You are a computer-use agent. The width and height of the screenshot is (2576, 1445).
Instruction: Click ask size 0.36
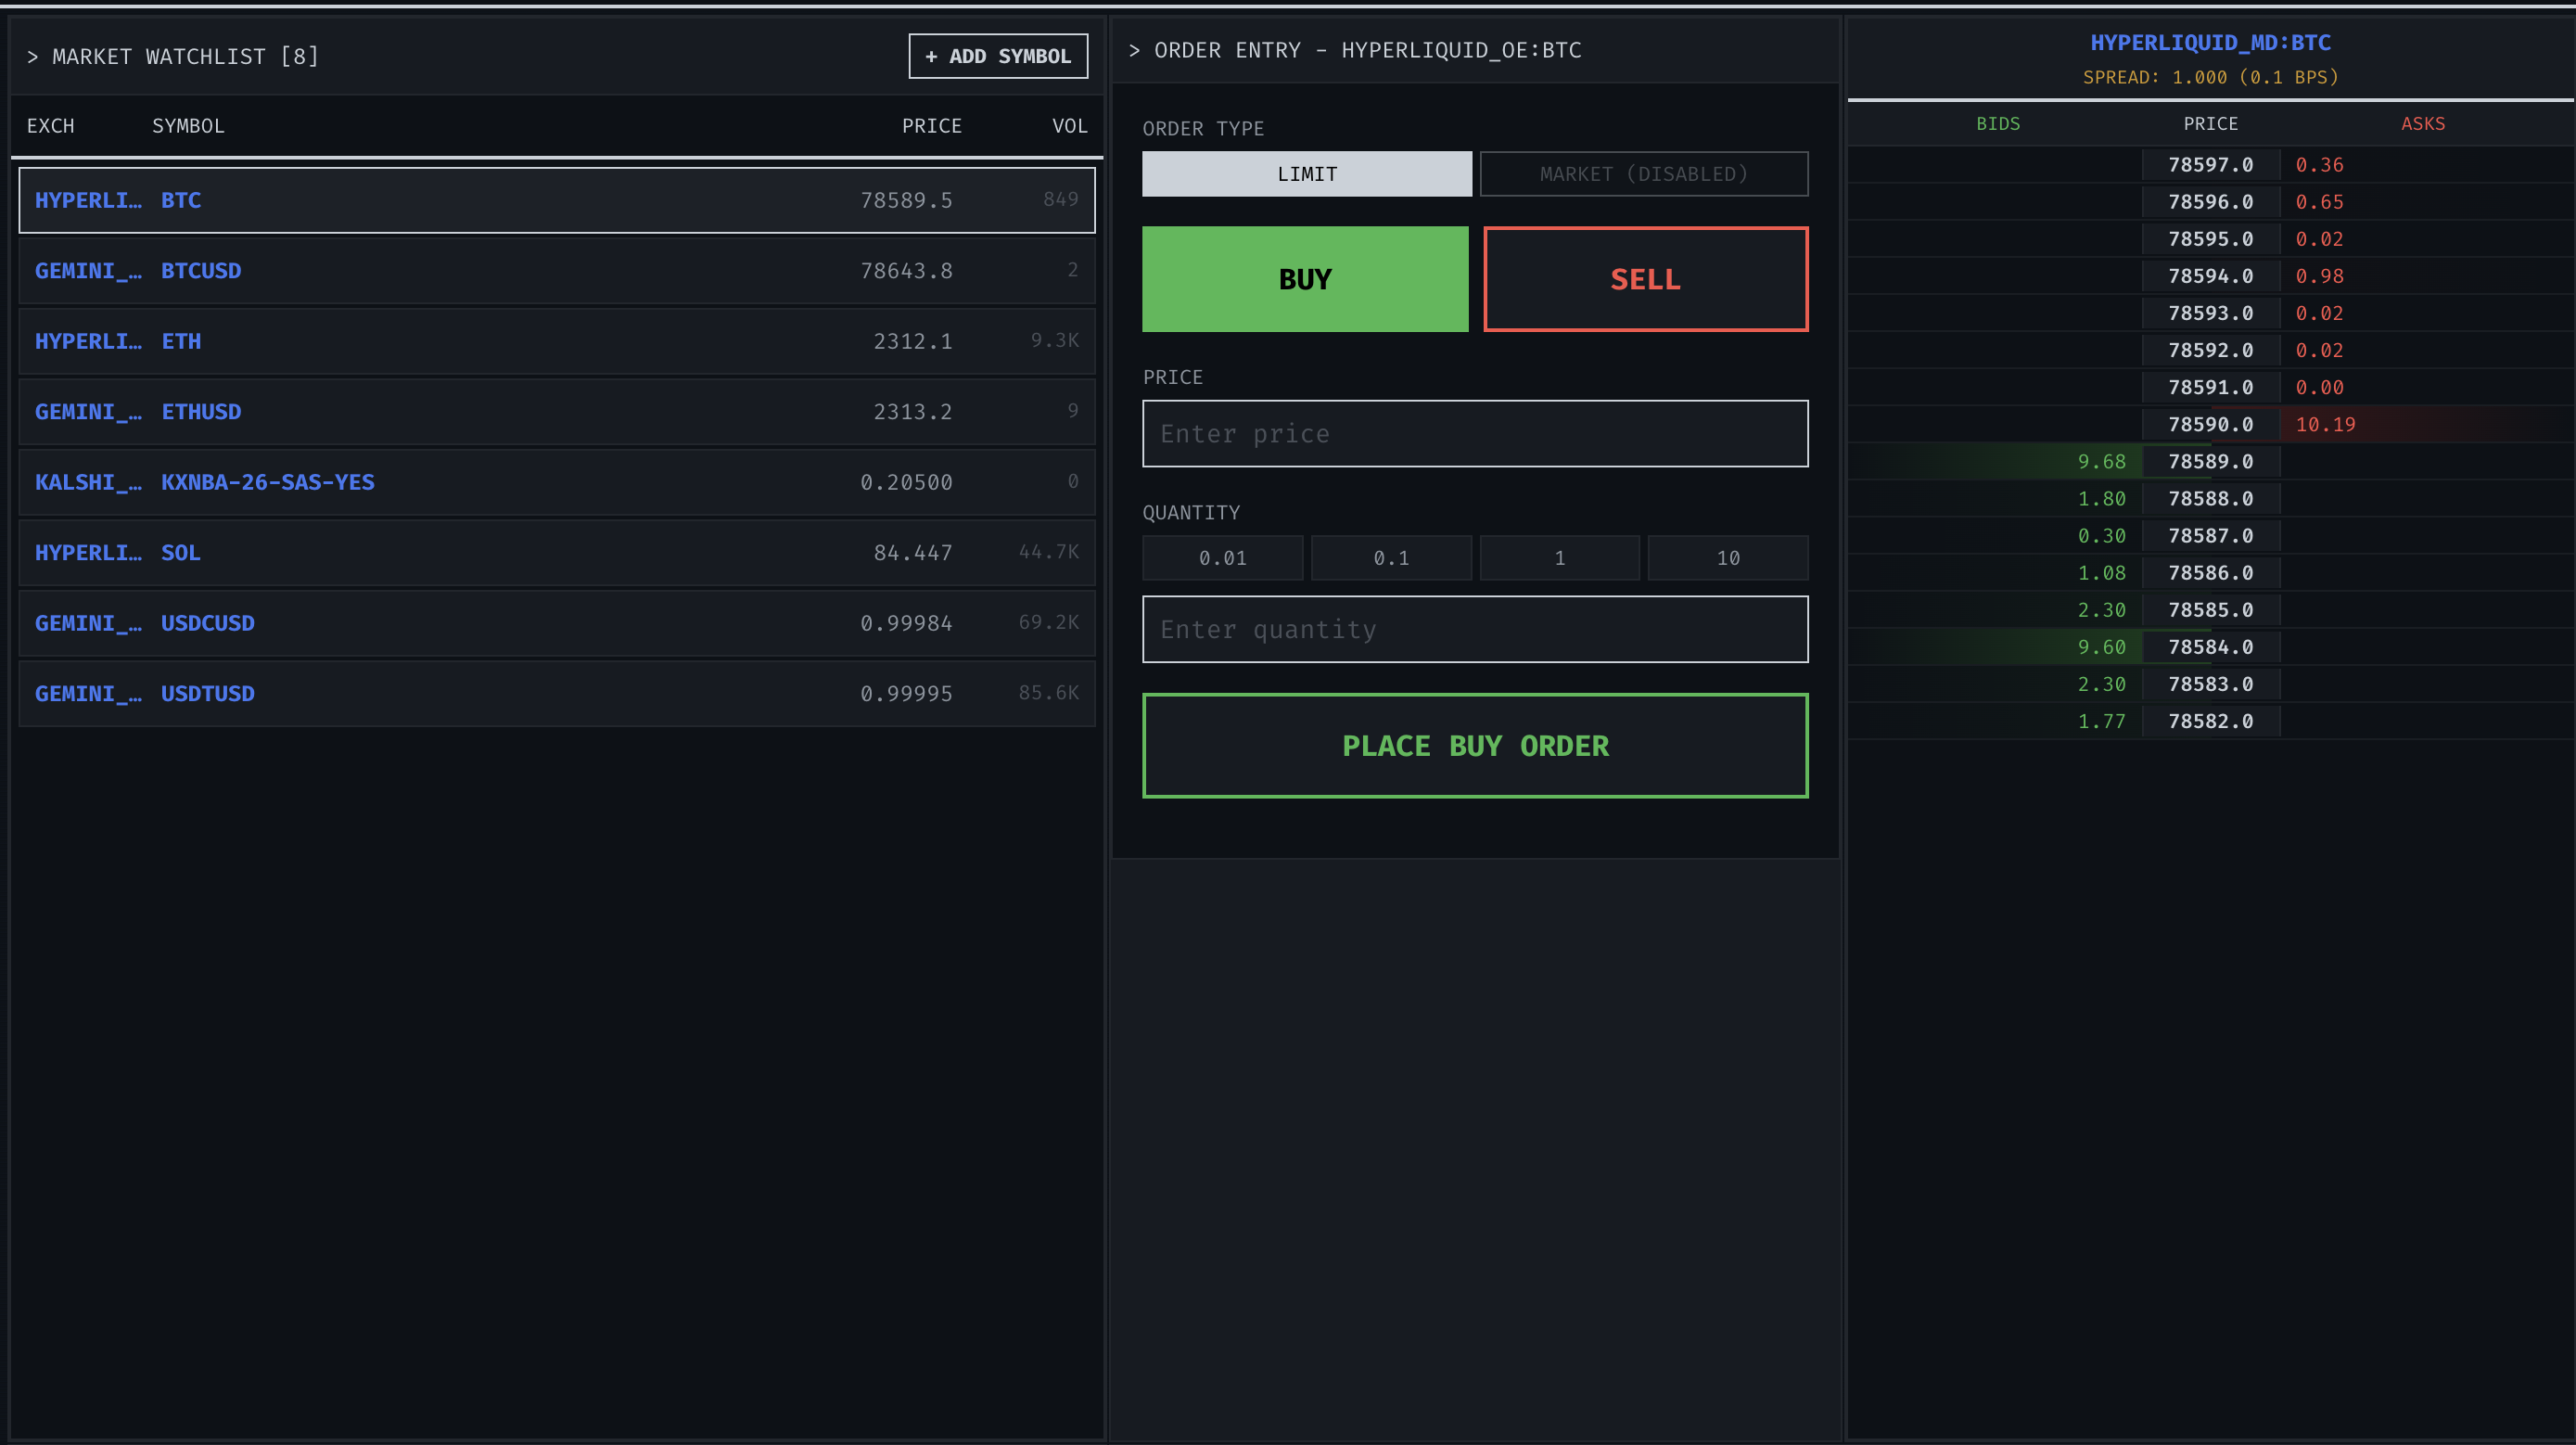click(2319, 165)
